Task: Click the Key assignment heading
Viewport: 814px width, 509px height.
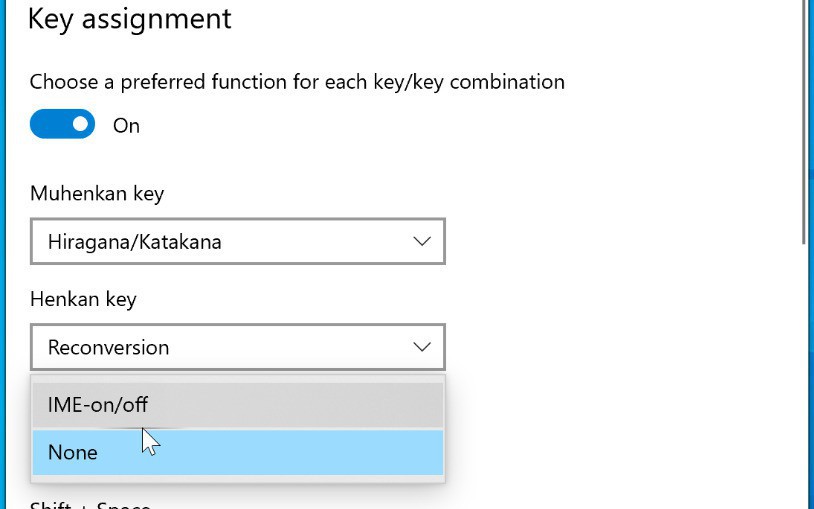Action: click(x=130, y=19)
